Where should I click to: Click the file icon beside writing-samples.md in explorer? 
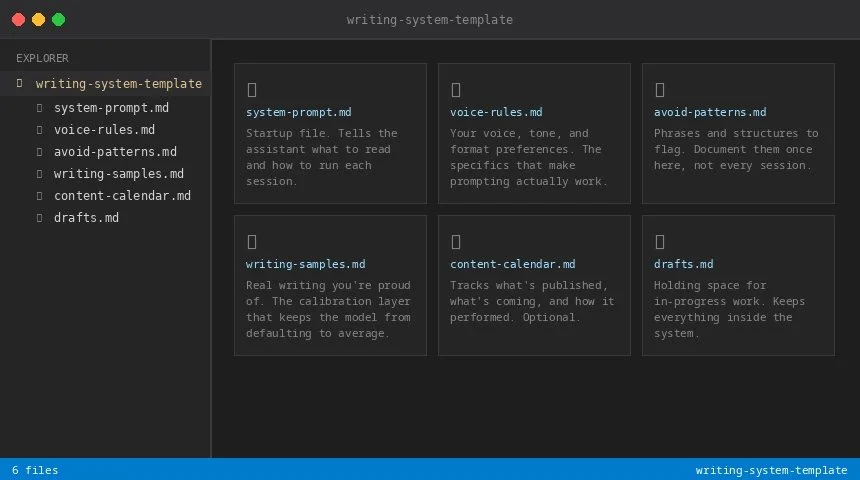pyautogui.click(x=39, y=174)
